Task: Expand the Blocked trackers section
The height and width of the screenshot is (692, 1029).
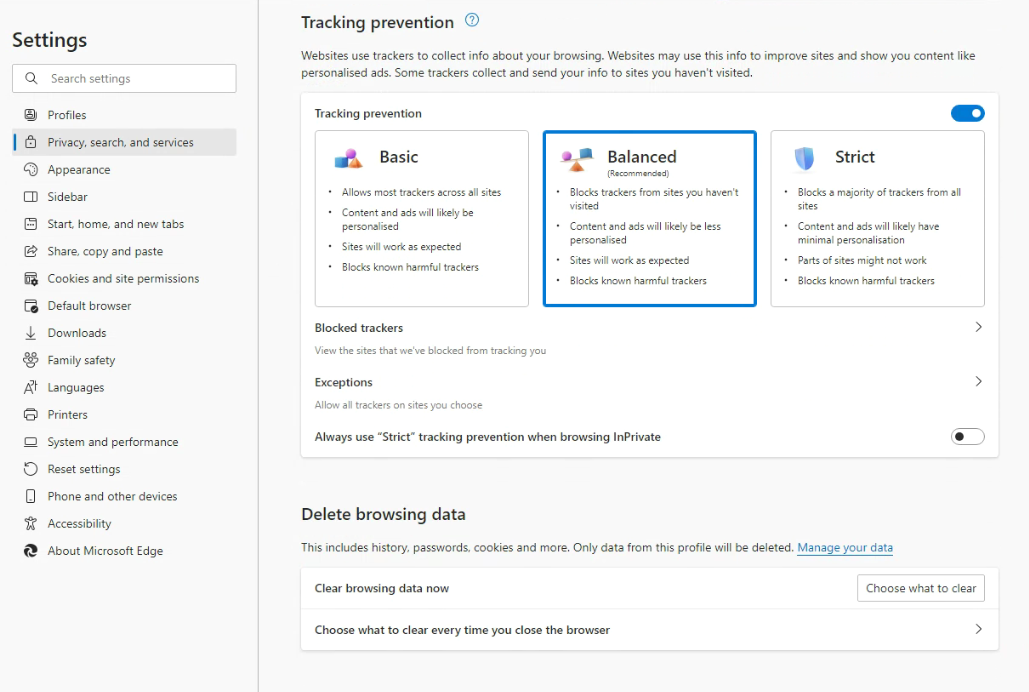Action: (978, 327)
